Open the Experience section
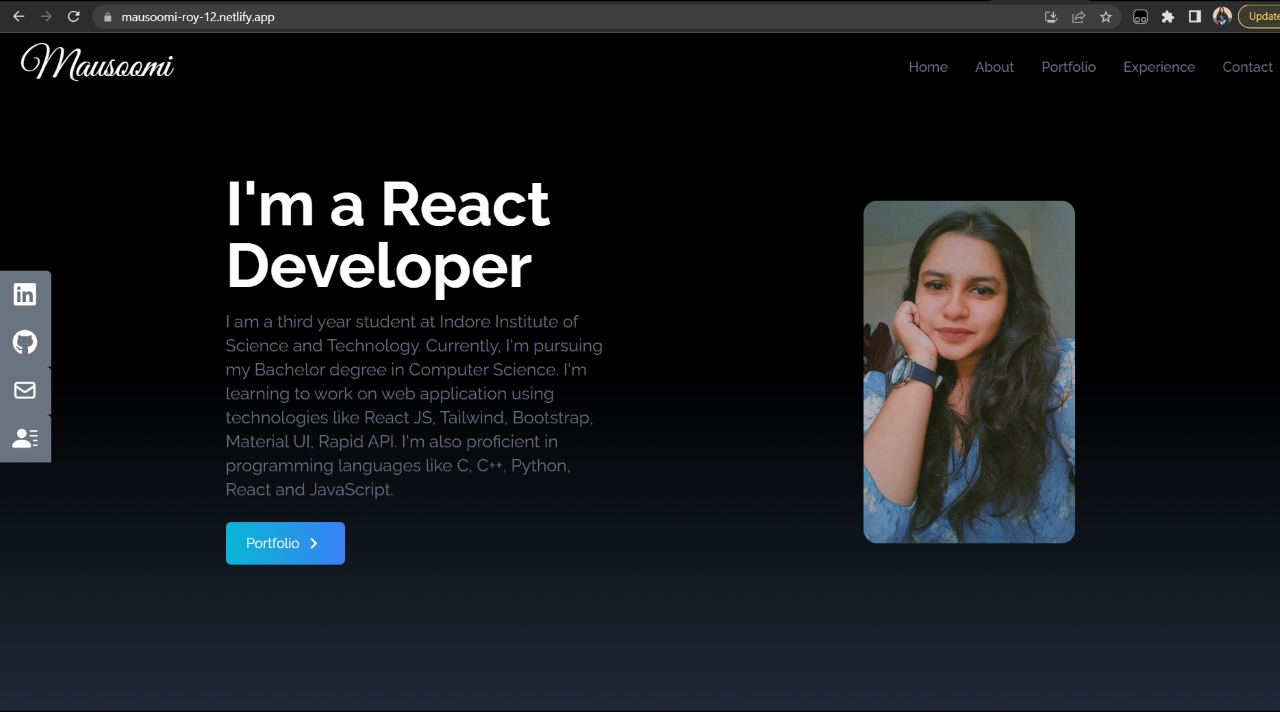The image size is (1280, 712). tap(1159, 67)
